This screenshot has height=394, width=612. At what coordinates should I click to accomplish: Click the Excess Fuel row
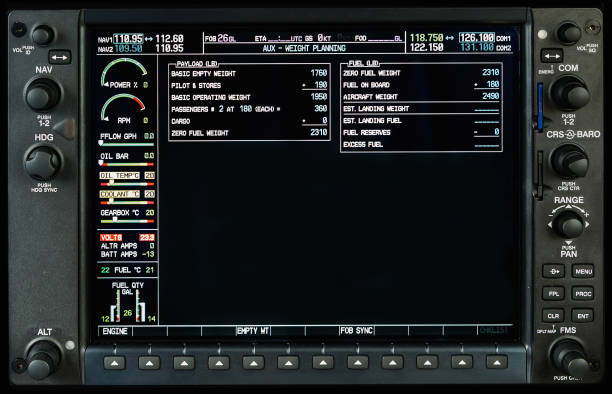pyautogui.click(x=421, y=144)
